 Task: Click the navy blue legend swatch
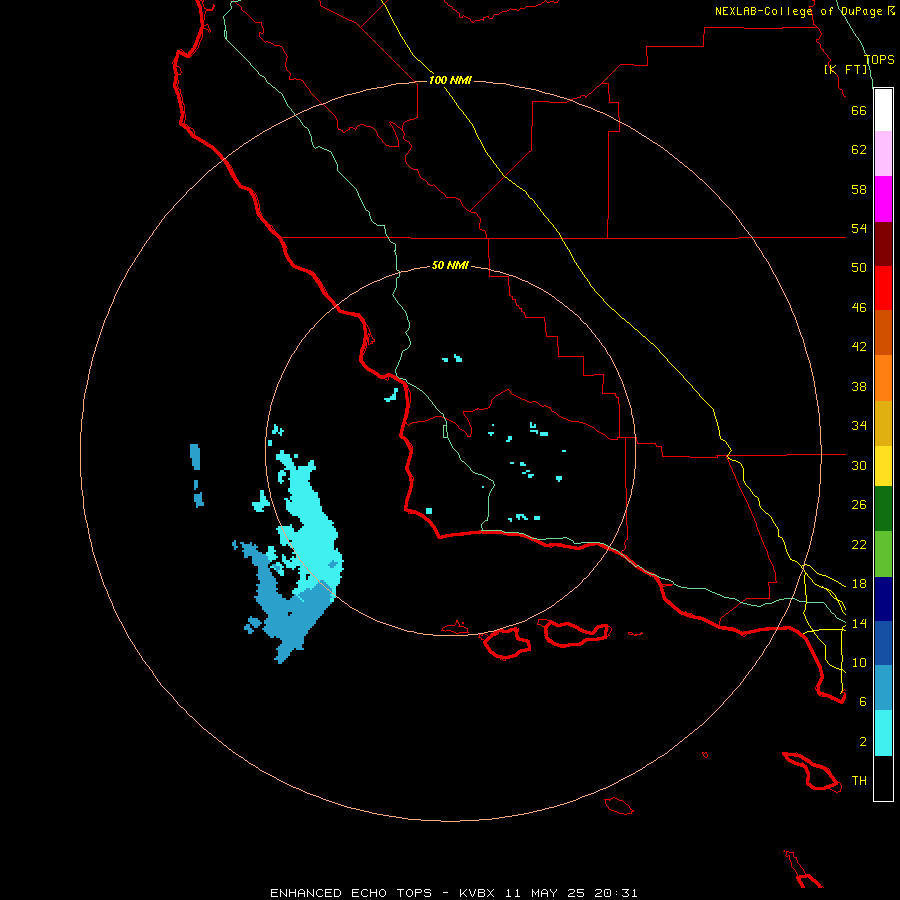coord(883,599)
